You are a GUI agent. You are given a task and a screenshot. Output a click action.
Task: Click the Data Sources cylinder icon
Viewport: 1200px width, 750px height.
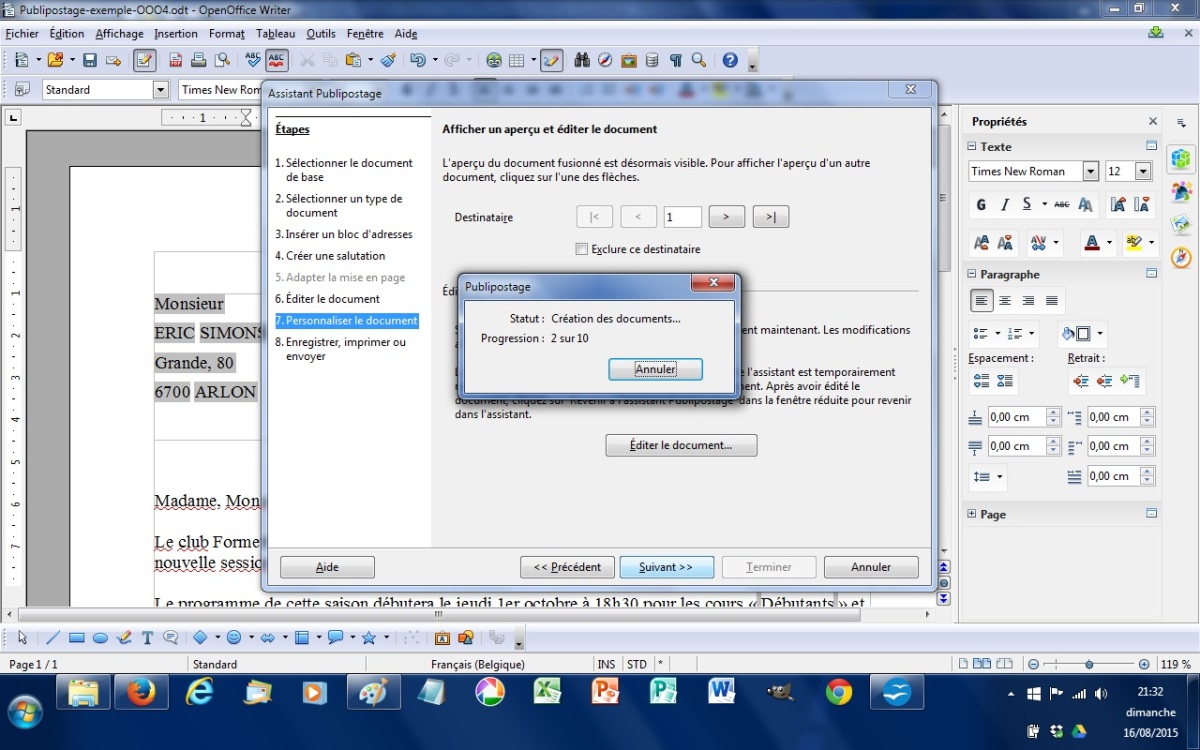[652, 60]
